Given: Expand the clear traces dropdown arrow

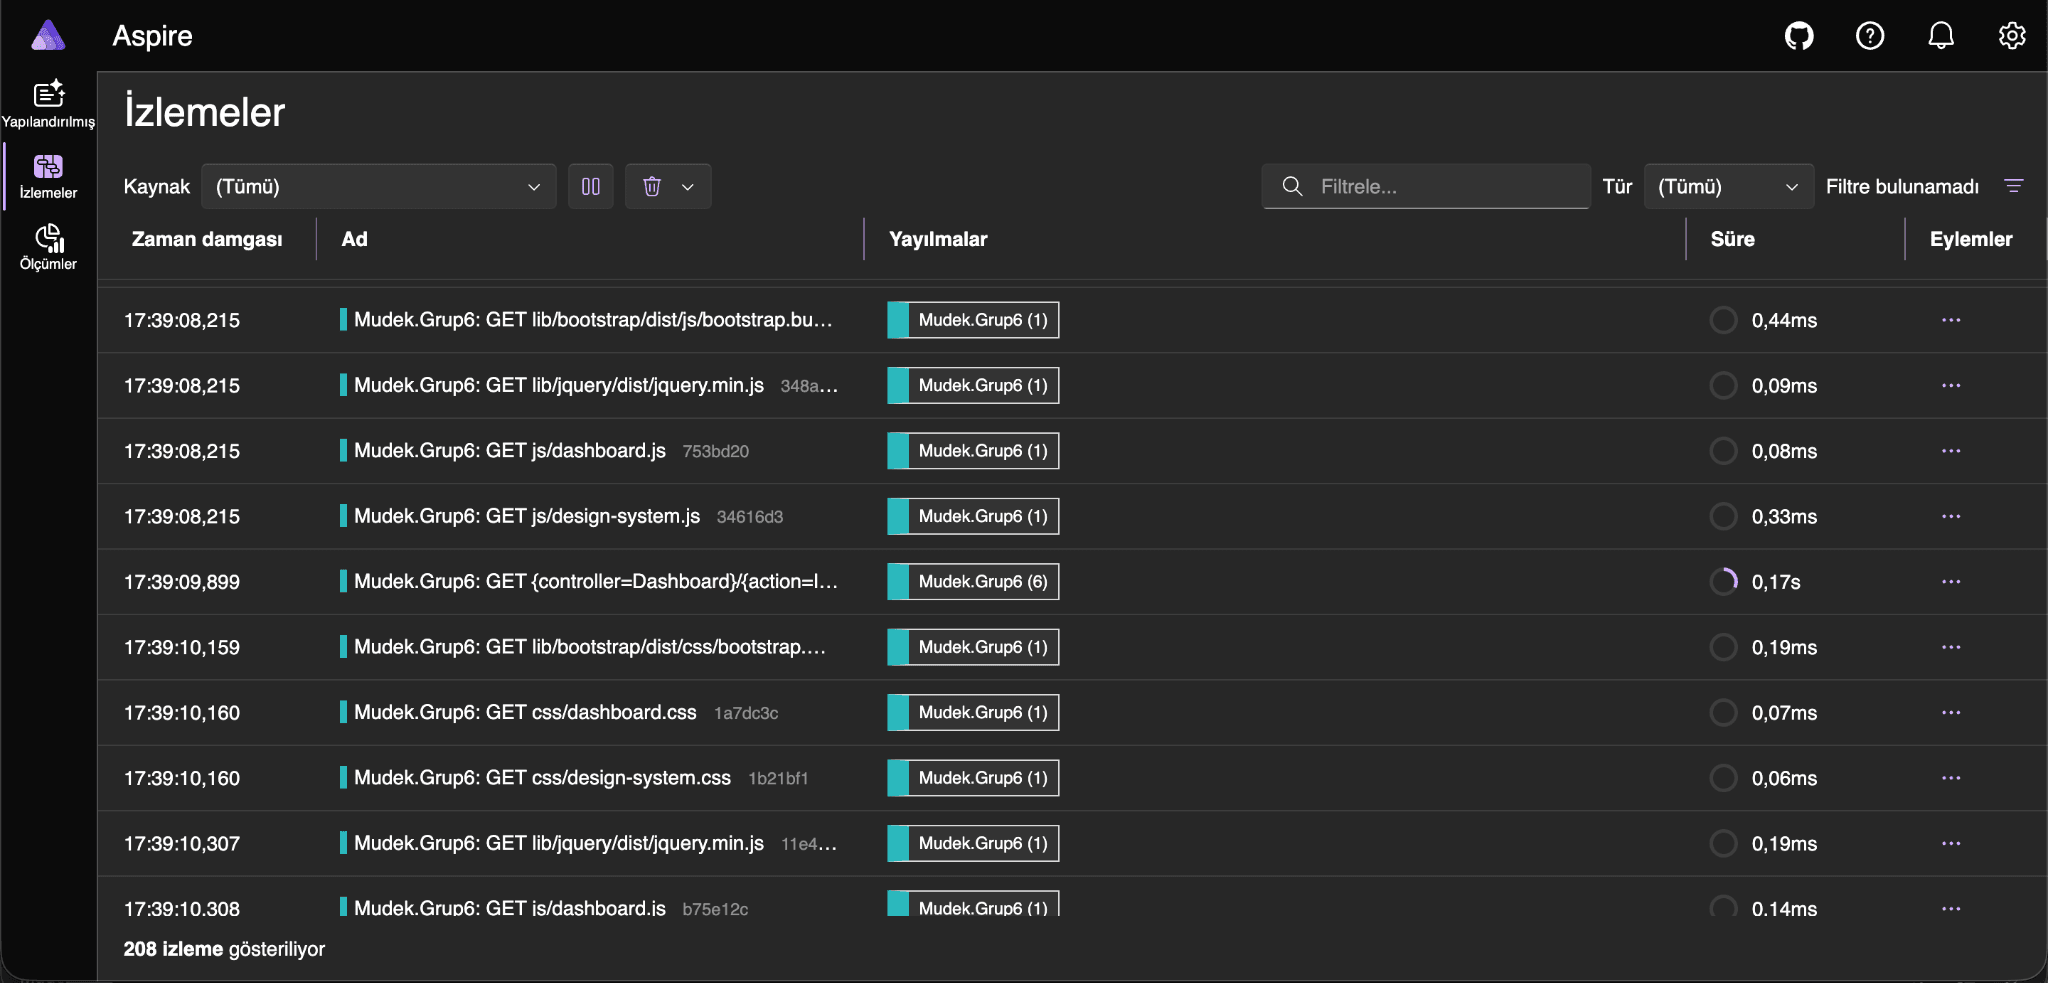Looking at the screenshot, I should [x=688, y=186].
